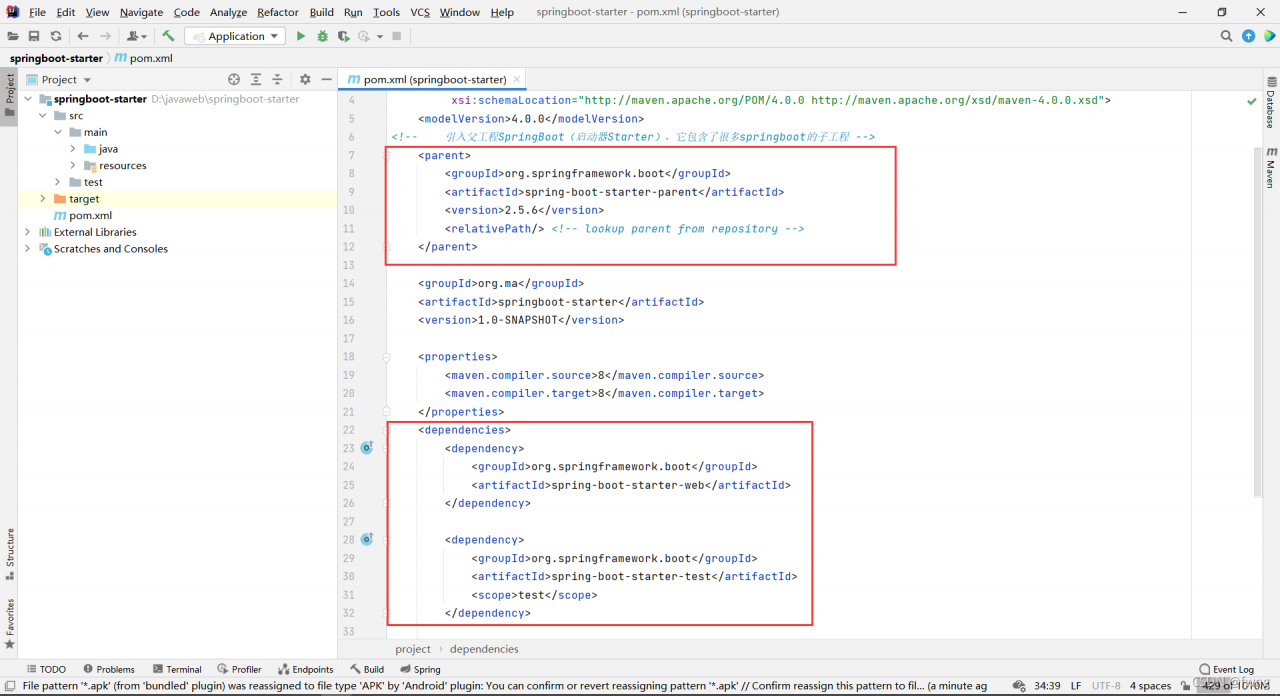Open the Refactor menu
Screen dimensions: 1280x696
278,12
